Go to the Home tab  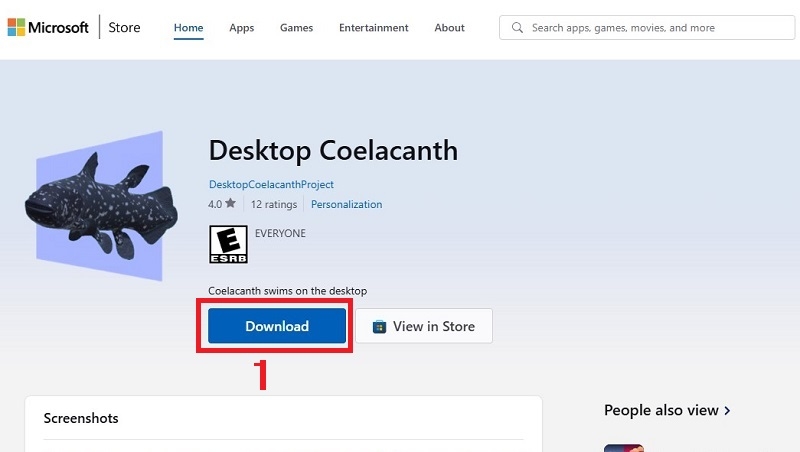pyautogui.click(x=187, y=28)
